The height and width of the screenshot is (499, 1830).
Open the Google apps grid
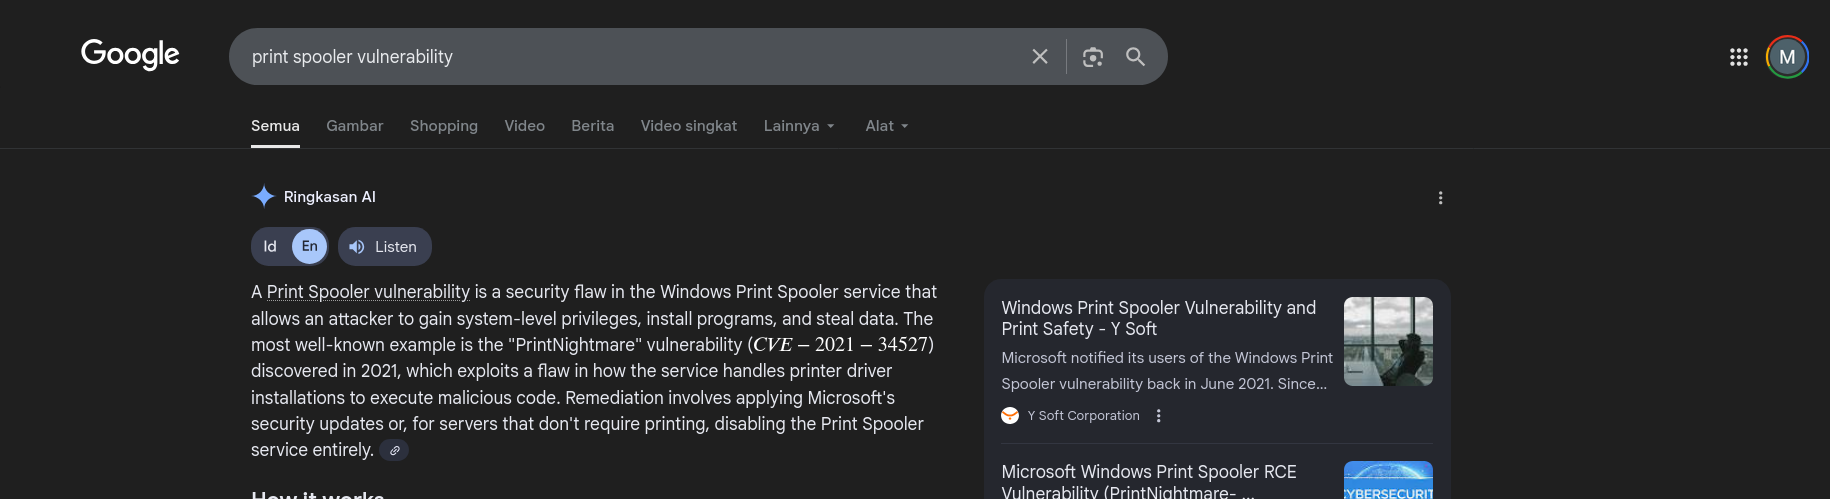pyautogui.click(x=1739, y=57)
